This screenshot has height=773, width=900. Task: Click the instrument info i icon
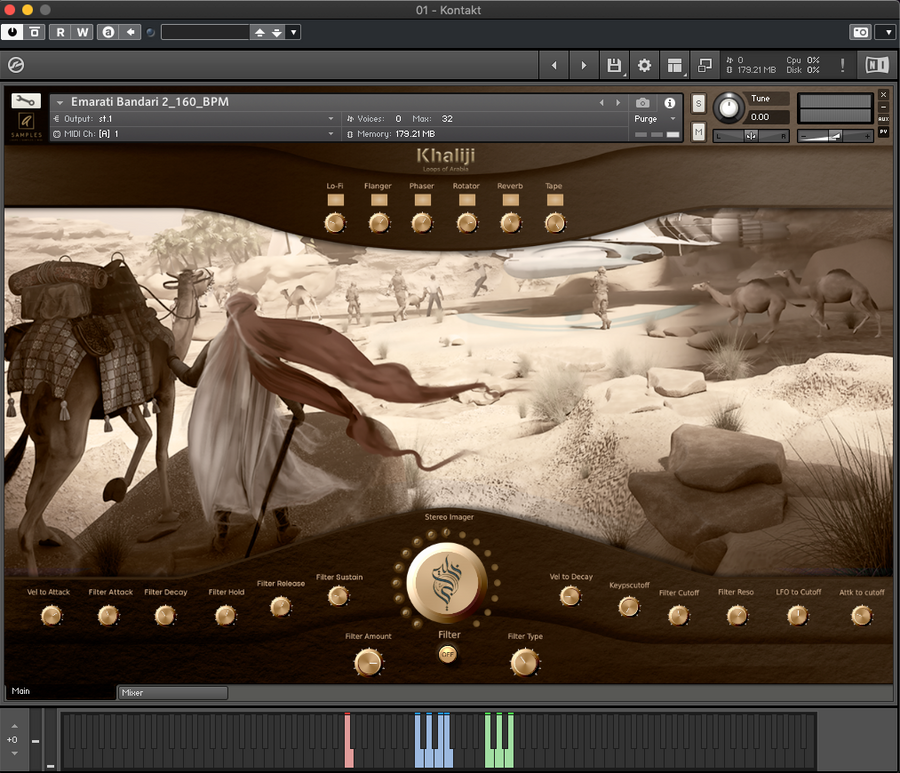pyautogui.click(x=669, y=103)
